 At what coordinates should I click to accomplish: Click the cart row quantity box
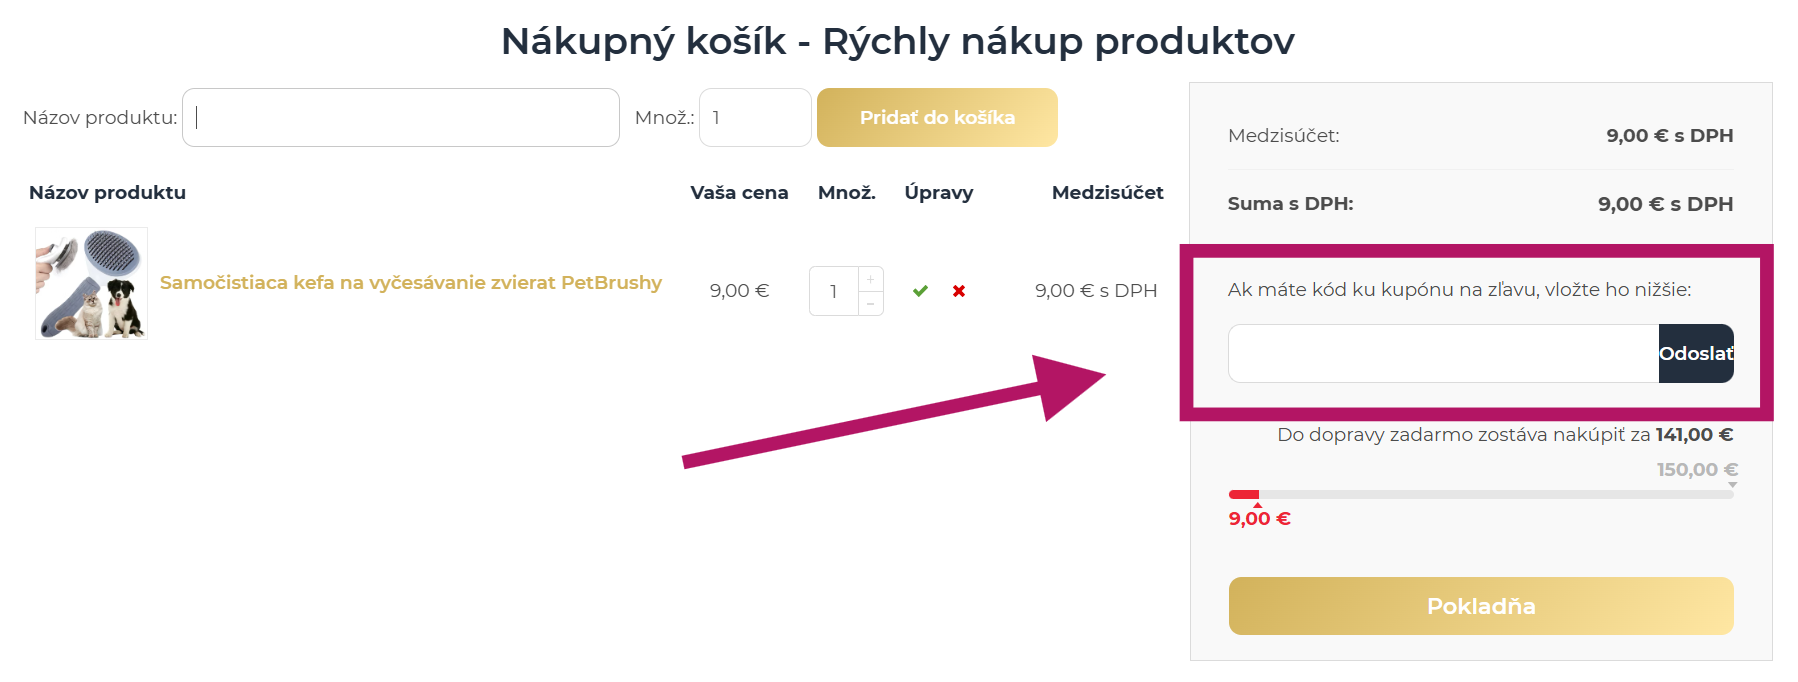(x=837, y=291)
